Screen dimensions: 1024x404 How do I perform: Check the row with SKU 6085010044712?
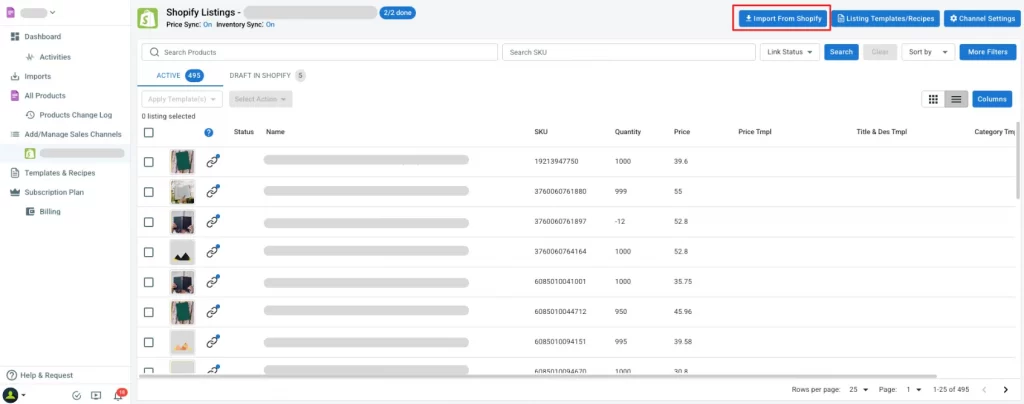[x=149, y=312]
